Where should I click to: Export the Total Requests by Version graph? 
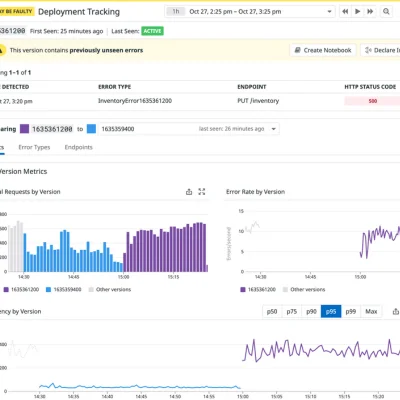point(189,192)
